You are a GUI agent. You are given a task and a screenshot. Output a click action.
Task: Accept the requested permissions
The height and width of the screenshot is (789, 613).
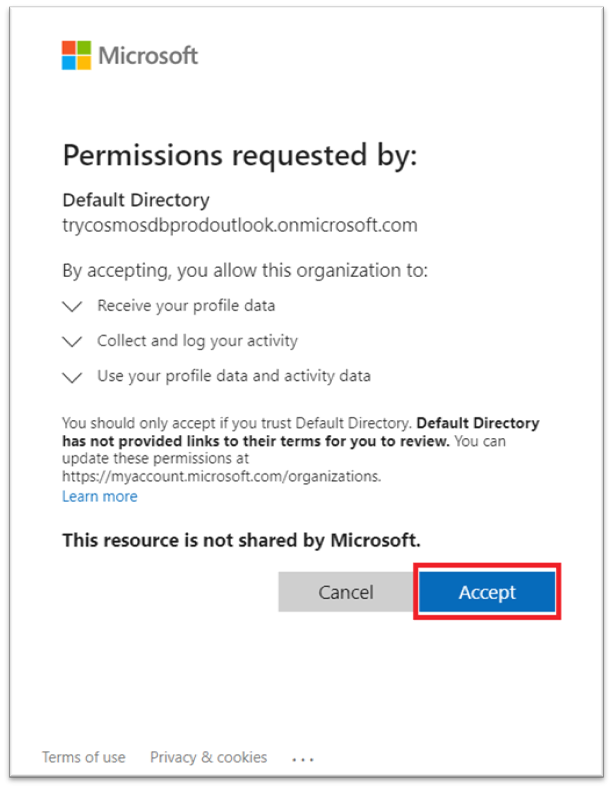(x=487, y=592)
